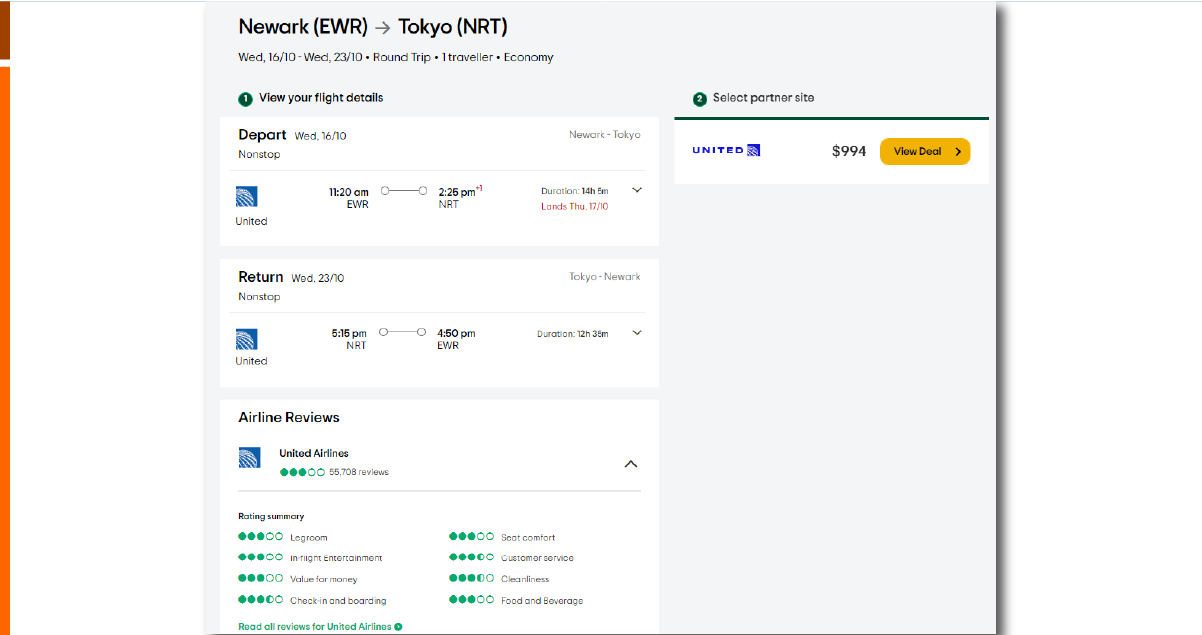The width and height of the screenshot is (1202, 635).
Task: Click the United partner logo beside the $994 price
Action: coord(726,151)
